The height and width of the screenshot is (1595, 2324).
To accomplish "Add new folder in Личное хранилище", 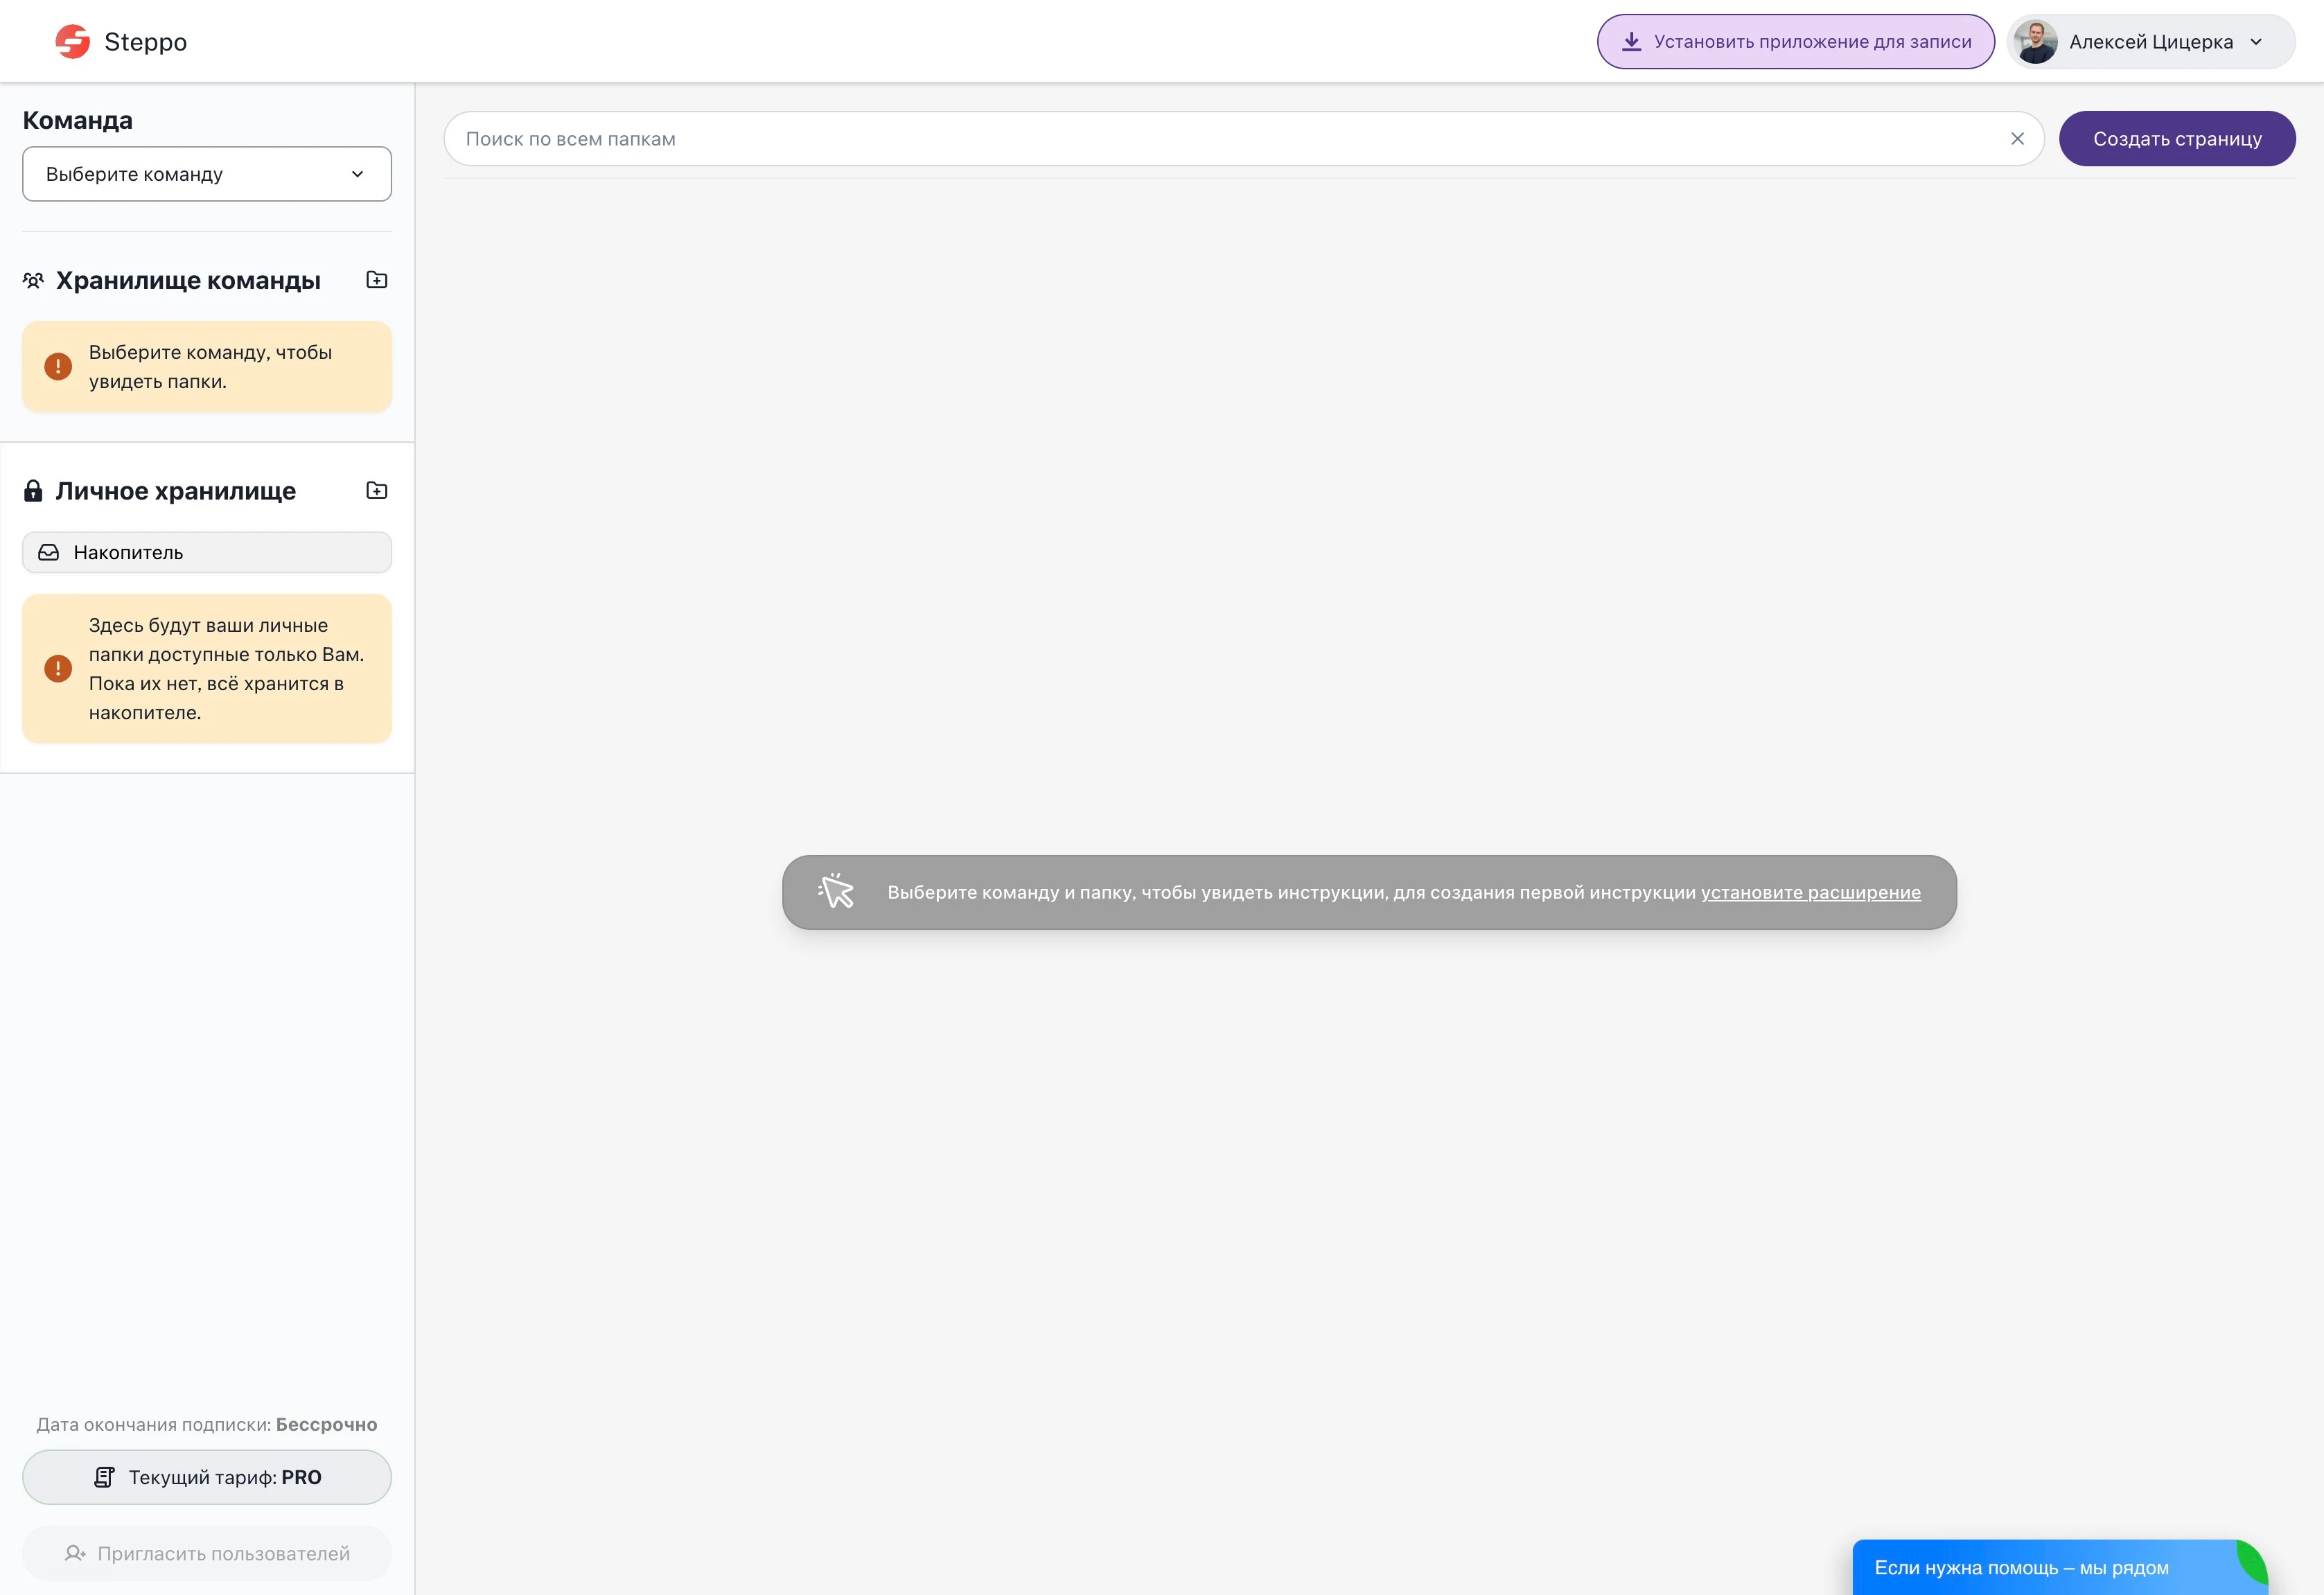I will (x=377, y=490).
